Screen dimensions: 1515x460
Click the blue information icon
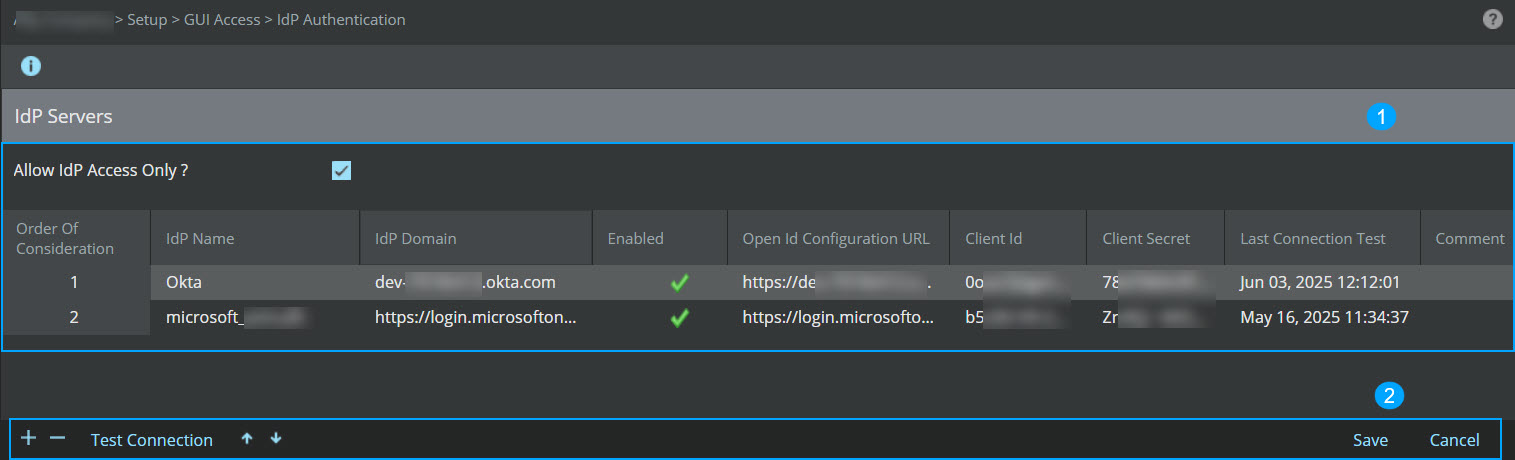[31, 67]
